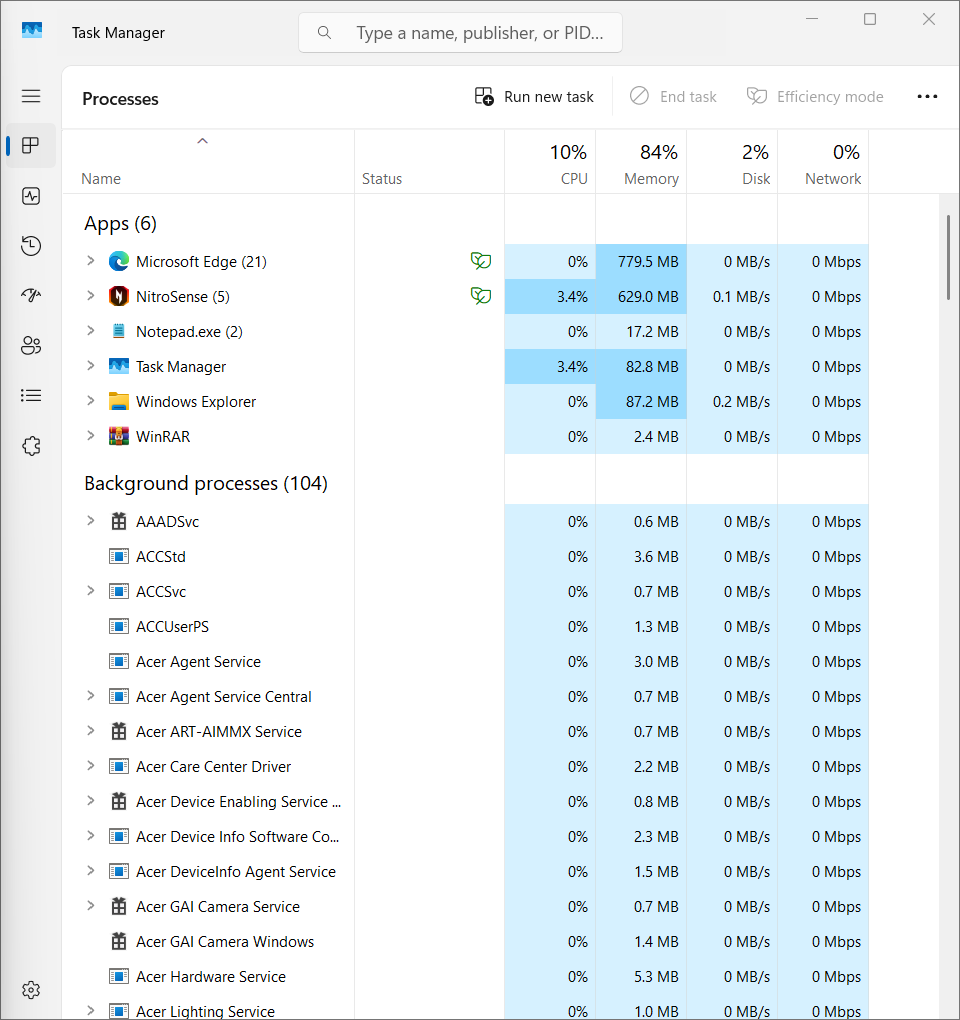Image resolution: width=960 pixels, height=1020 pixels.
Task: Click the Acer Hardware Service icon
Action: pos(118,976)
